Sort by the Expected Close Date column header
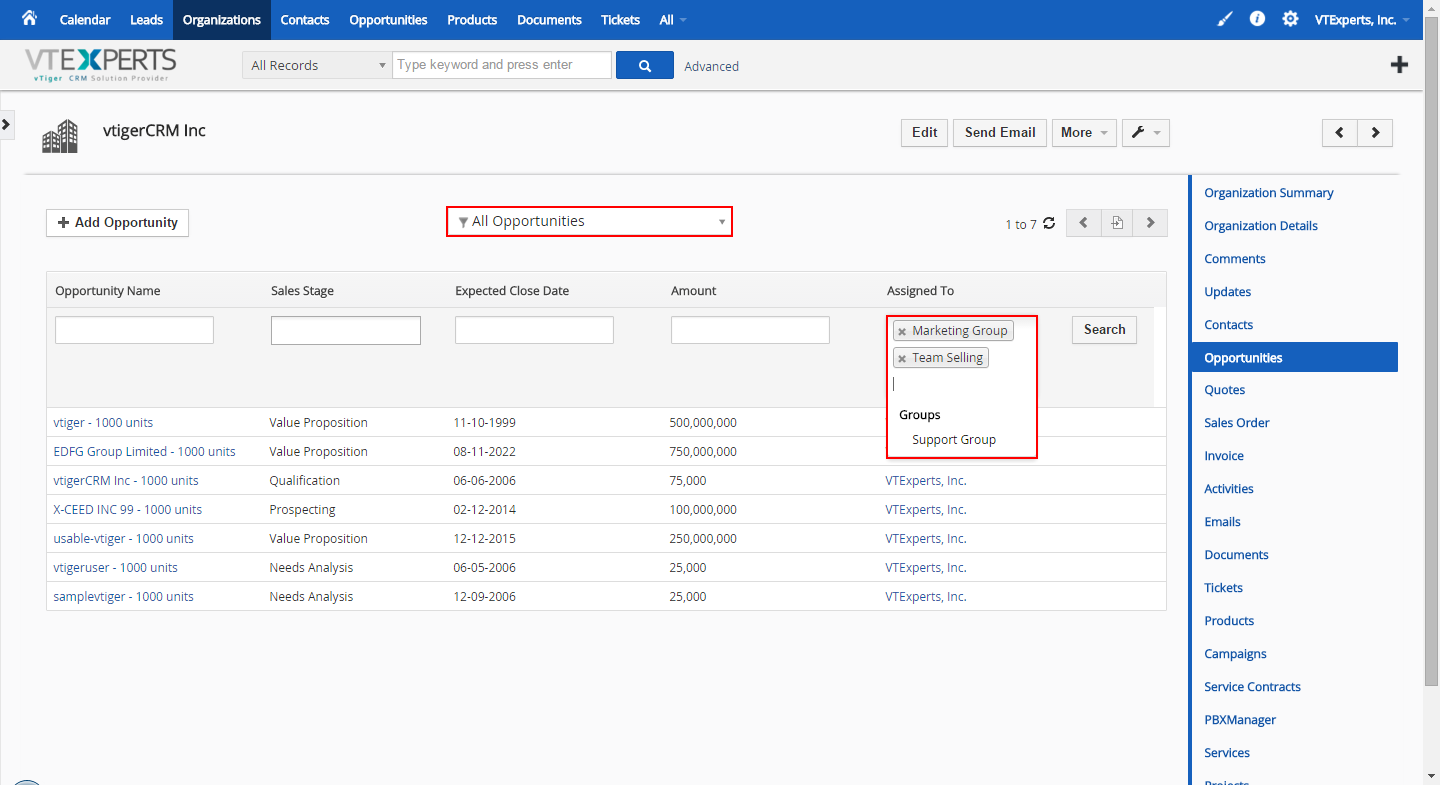1440x785 pixels. [x=512, y=291]
